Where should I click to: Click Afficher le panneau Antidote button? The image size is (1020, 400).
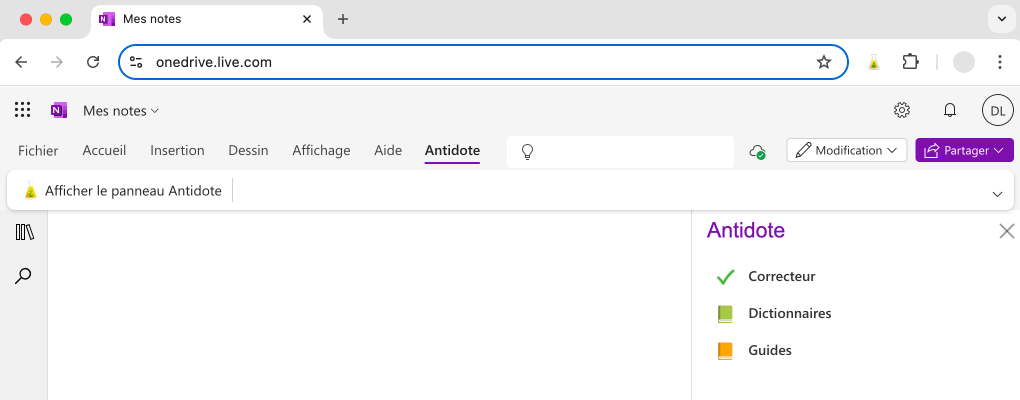tap(122, 191)
